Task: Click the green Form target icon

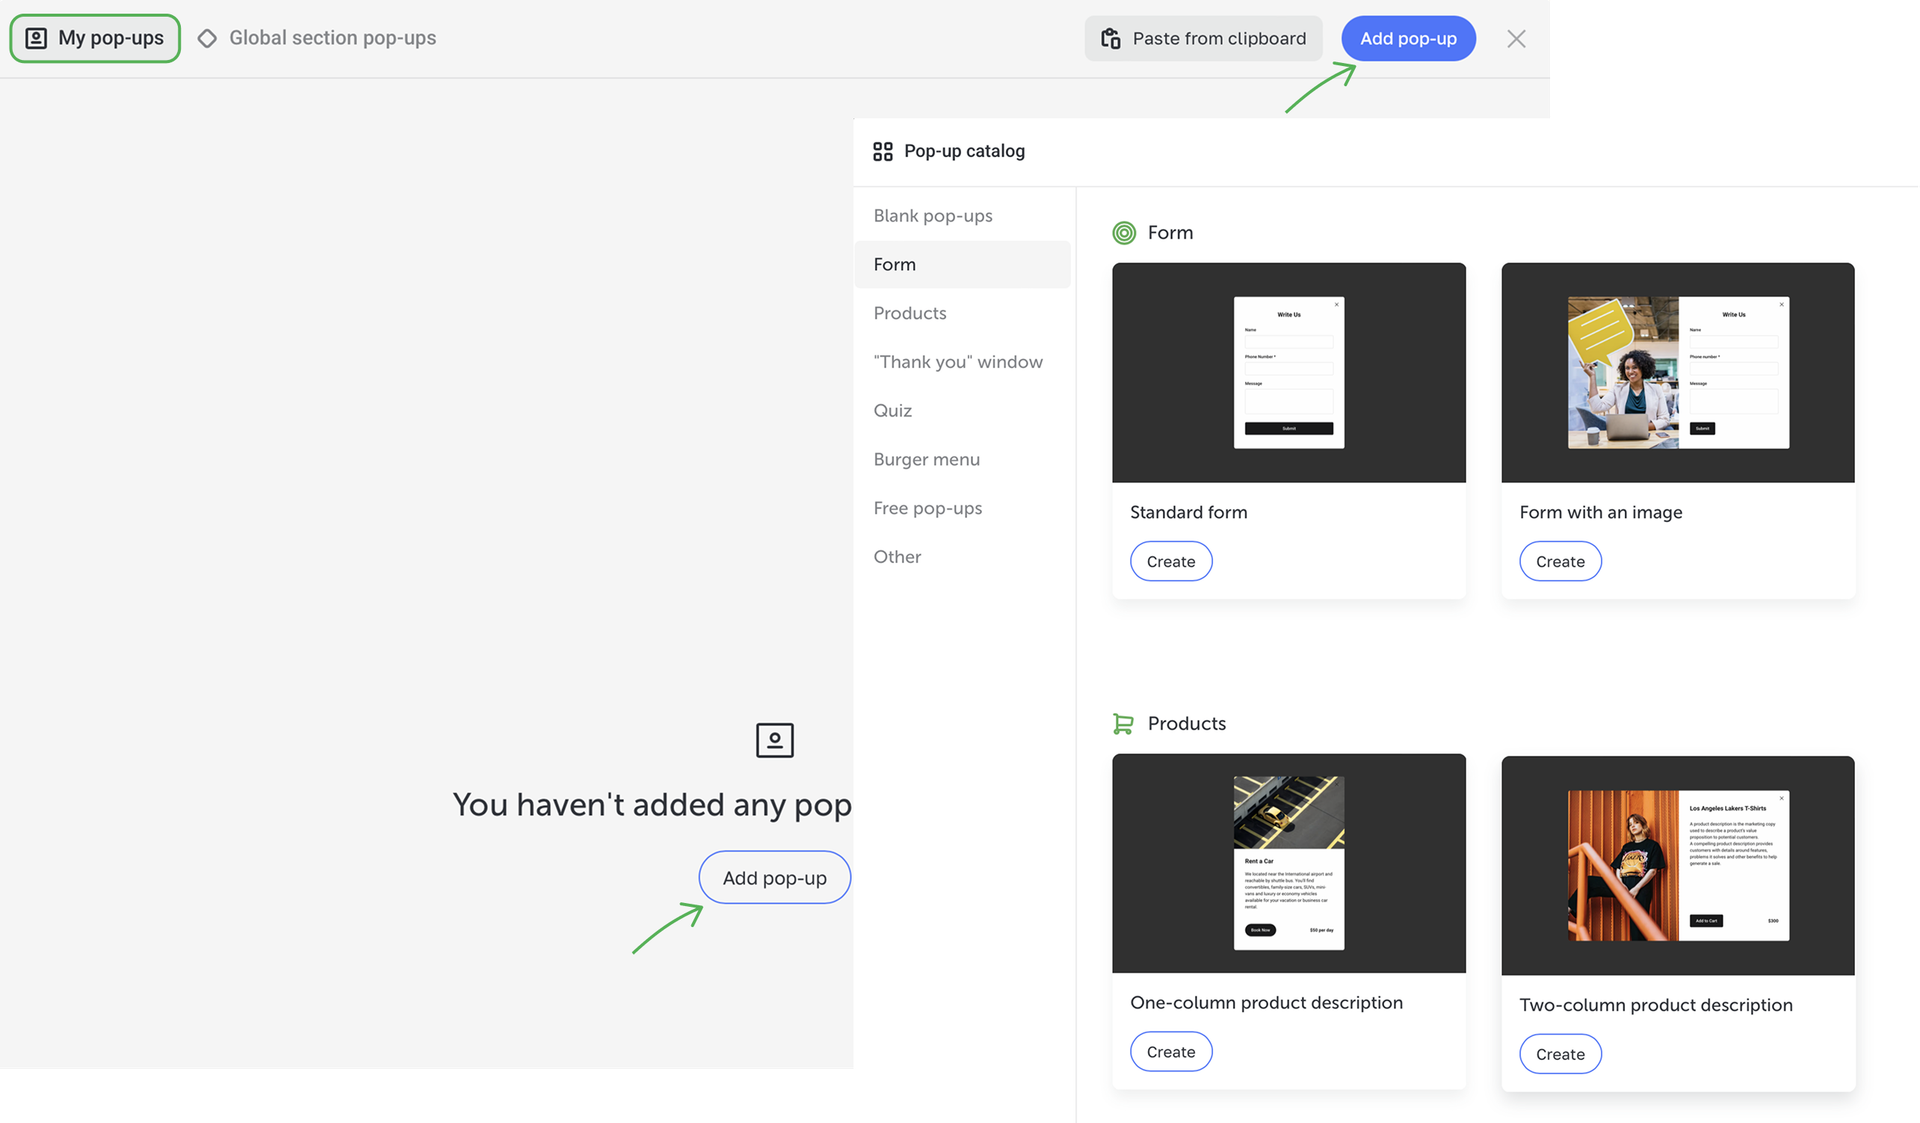Action: click(1124, 233)
